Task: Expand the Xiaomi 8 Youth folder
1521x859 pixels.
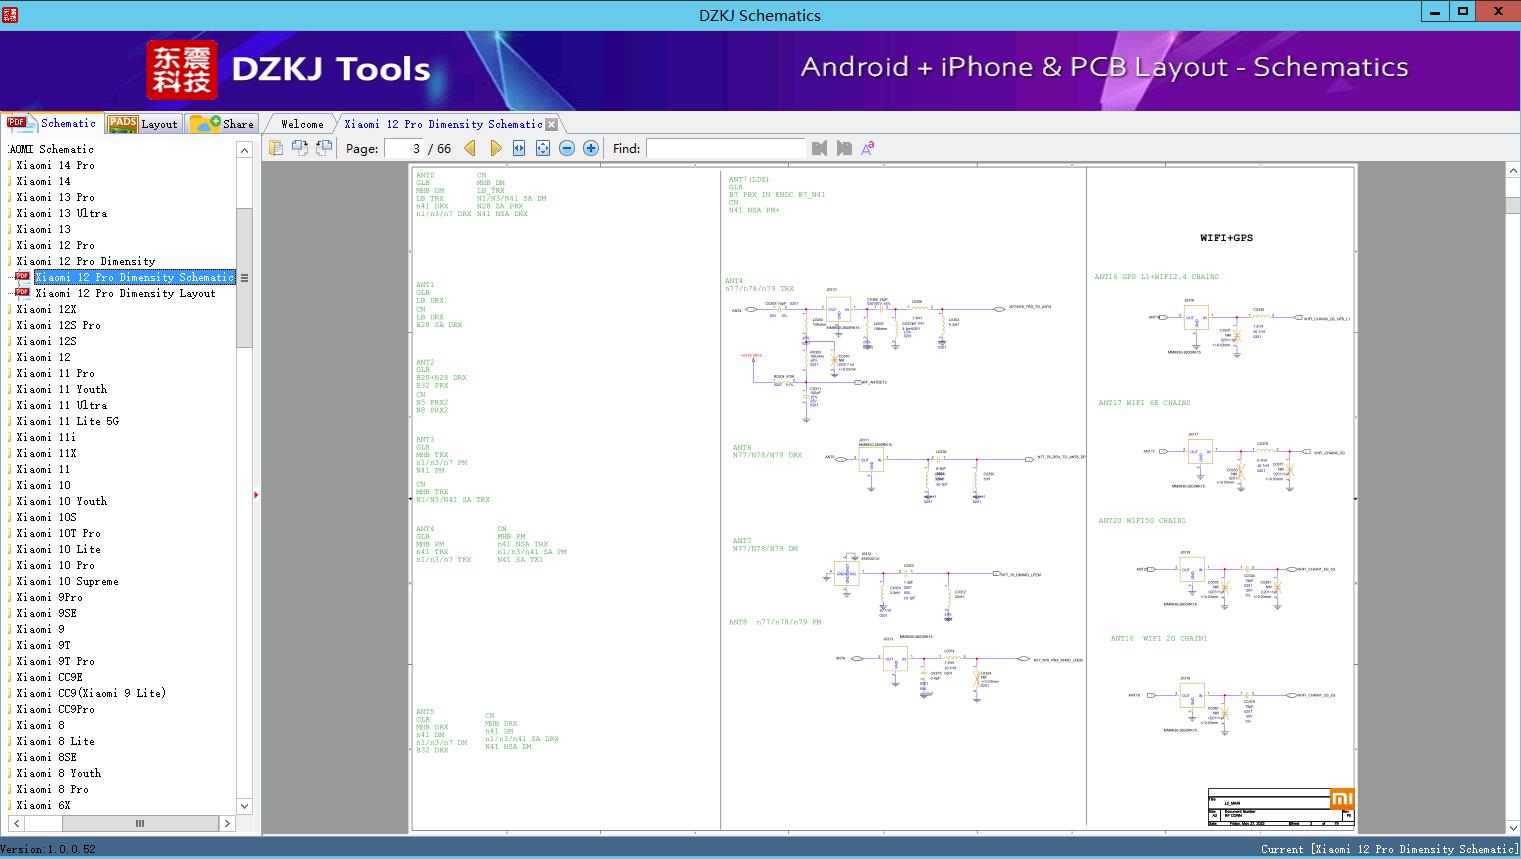Action: click(x=58, y=773)
